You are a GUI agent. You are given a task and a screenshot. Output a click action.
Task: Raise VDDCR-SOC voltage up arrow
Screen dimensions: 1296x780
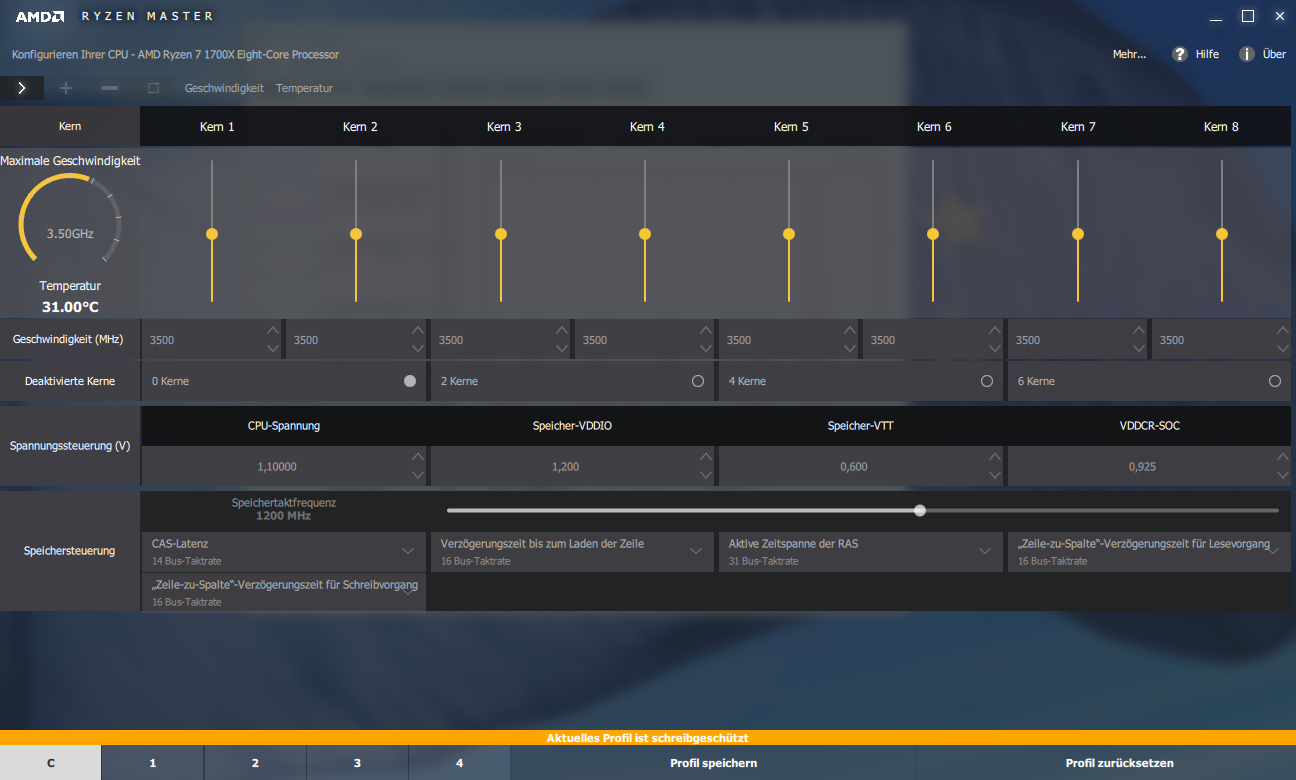(1282, 457)
